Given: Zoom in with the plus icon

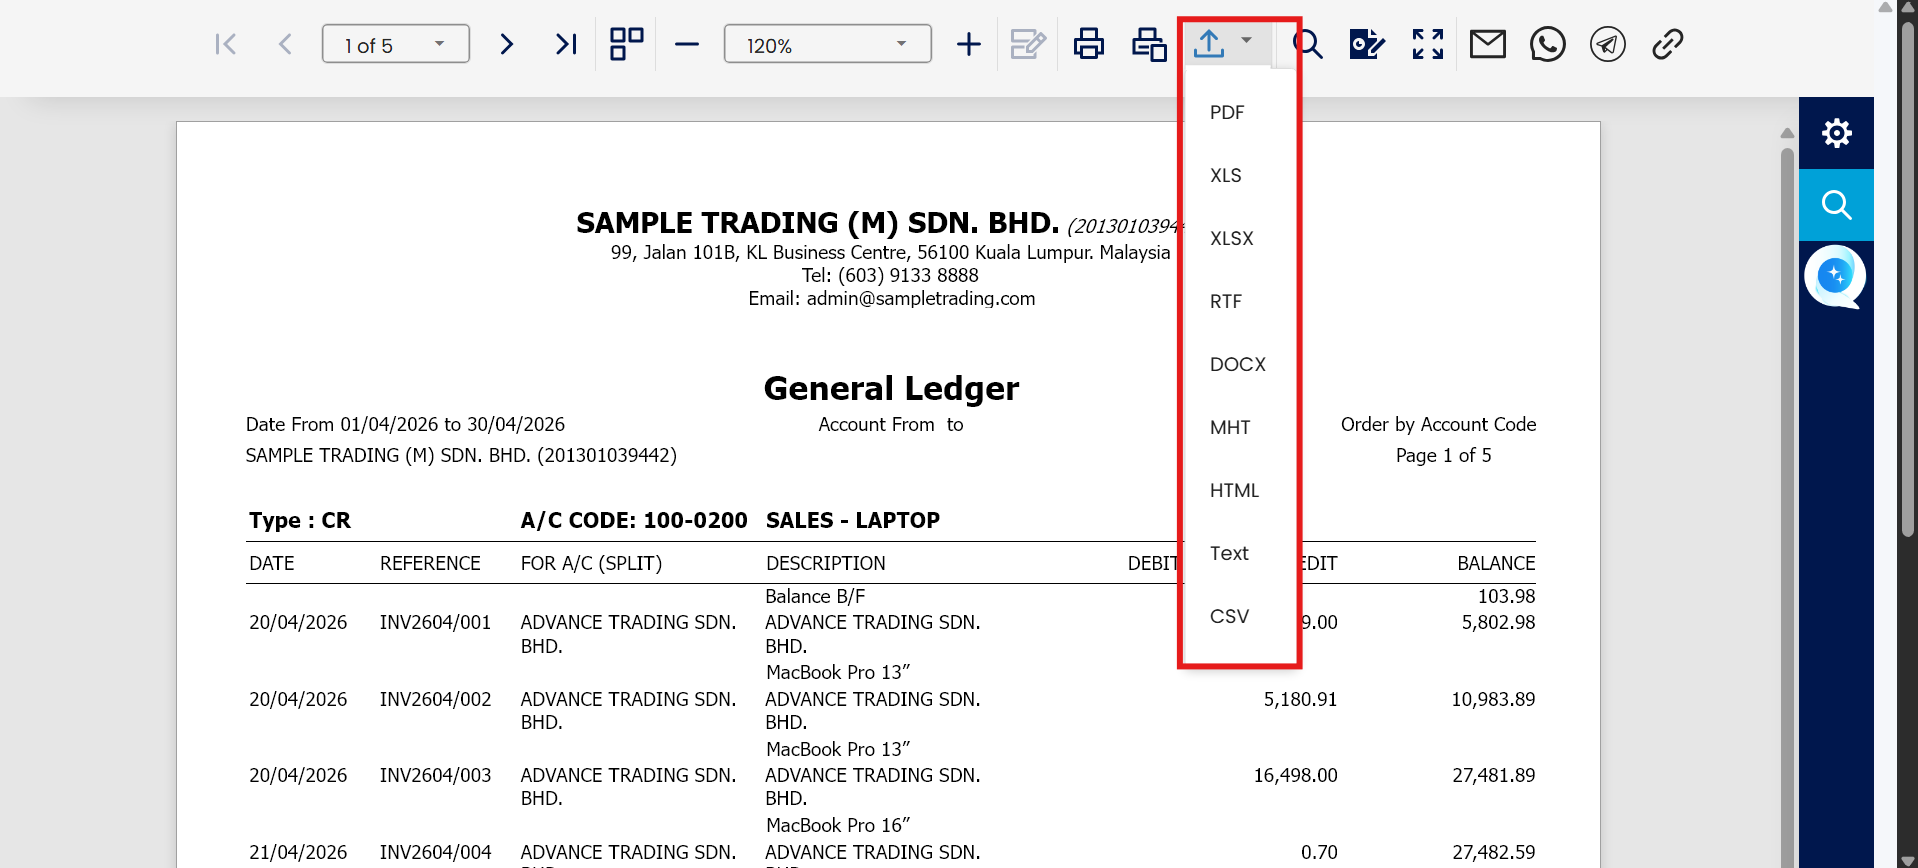Looking at the screenshot, I should click(969, 44).
